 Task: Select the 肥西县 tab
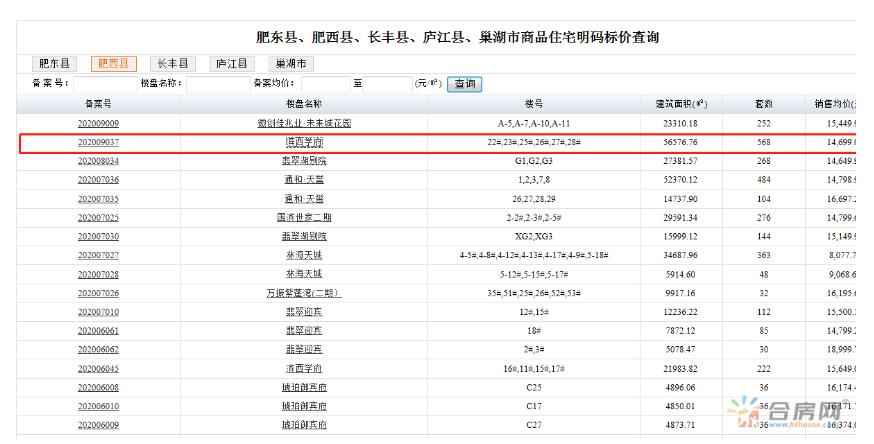112,64
